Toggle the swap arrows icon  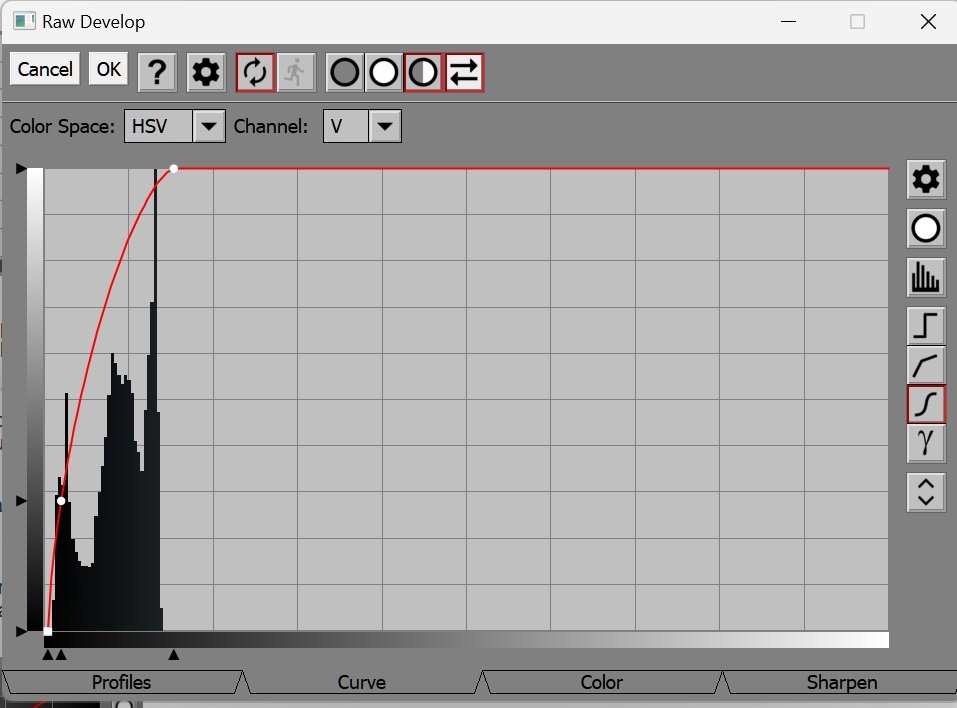464,73
